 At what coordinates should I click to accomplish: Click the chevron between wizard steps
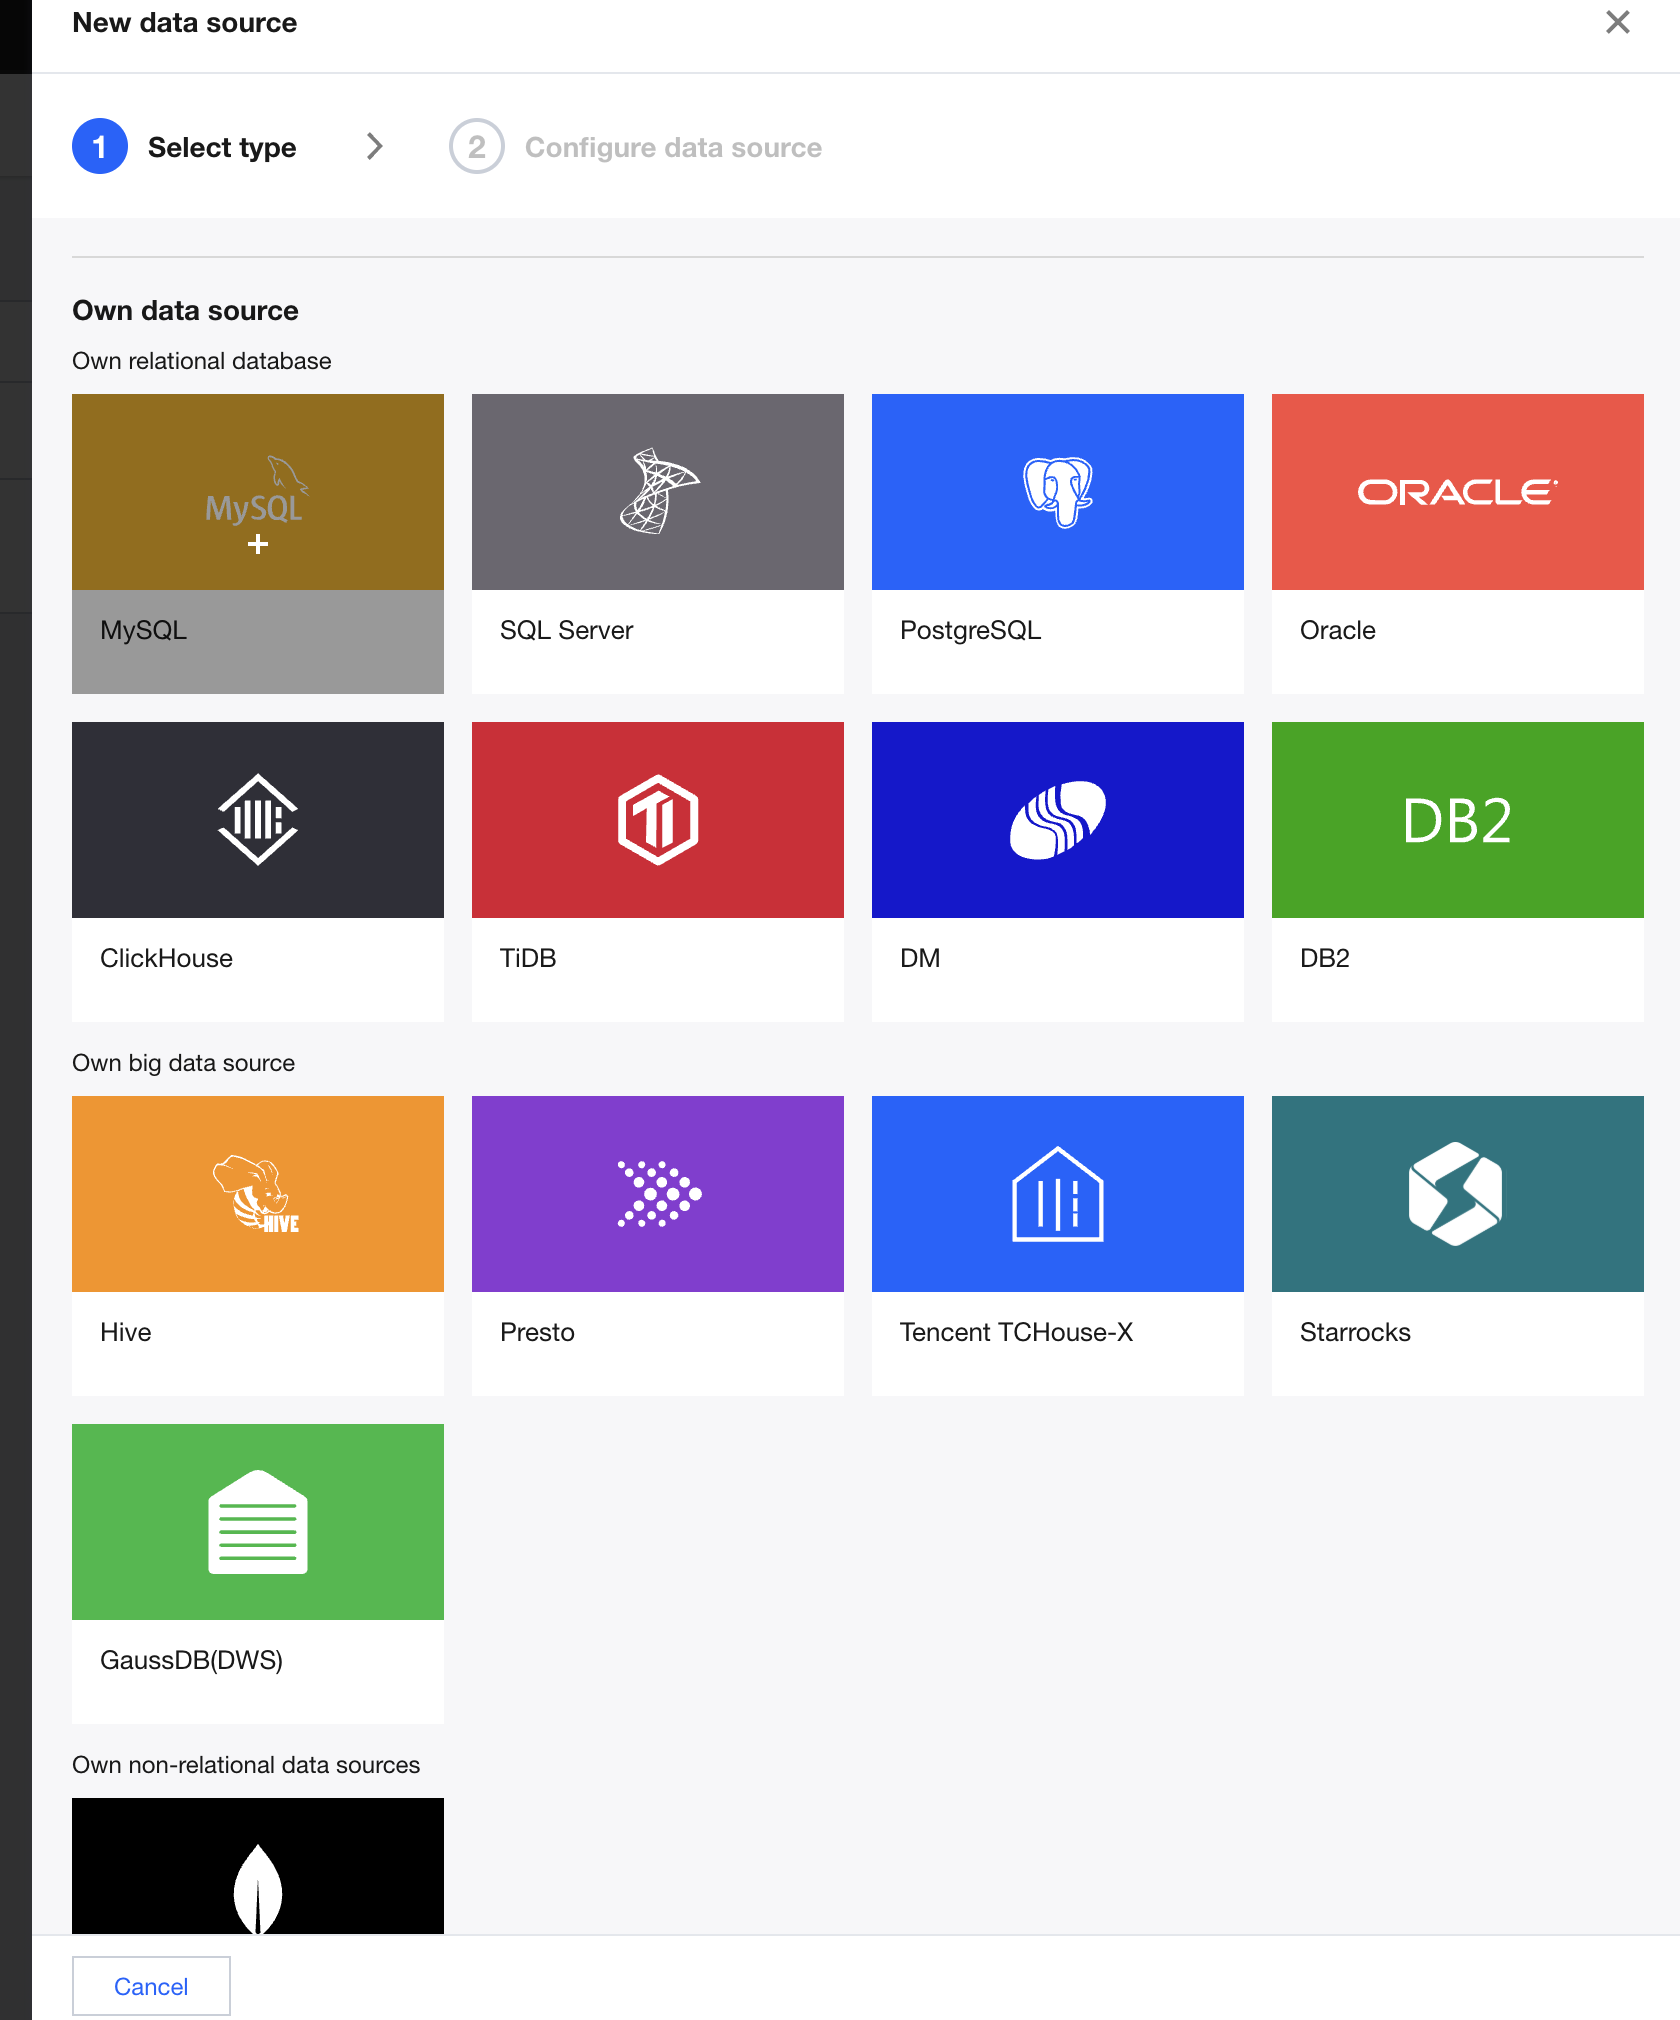[x=374, y=146]
